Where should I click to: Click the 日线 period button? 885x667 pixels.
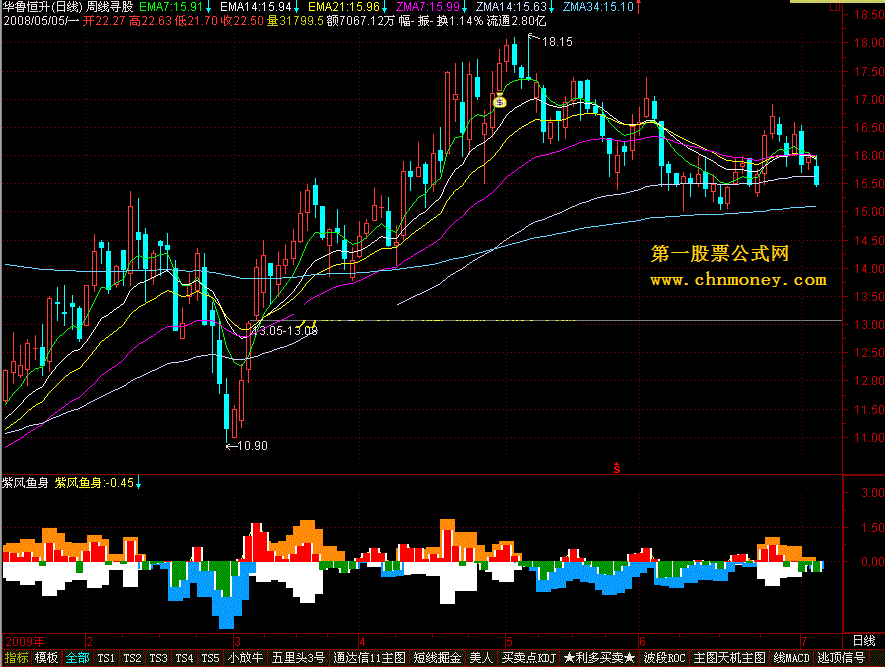[x=864, y=641]
